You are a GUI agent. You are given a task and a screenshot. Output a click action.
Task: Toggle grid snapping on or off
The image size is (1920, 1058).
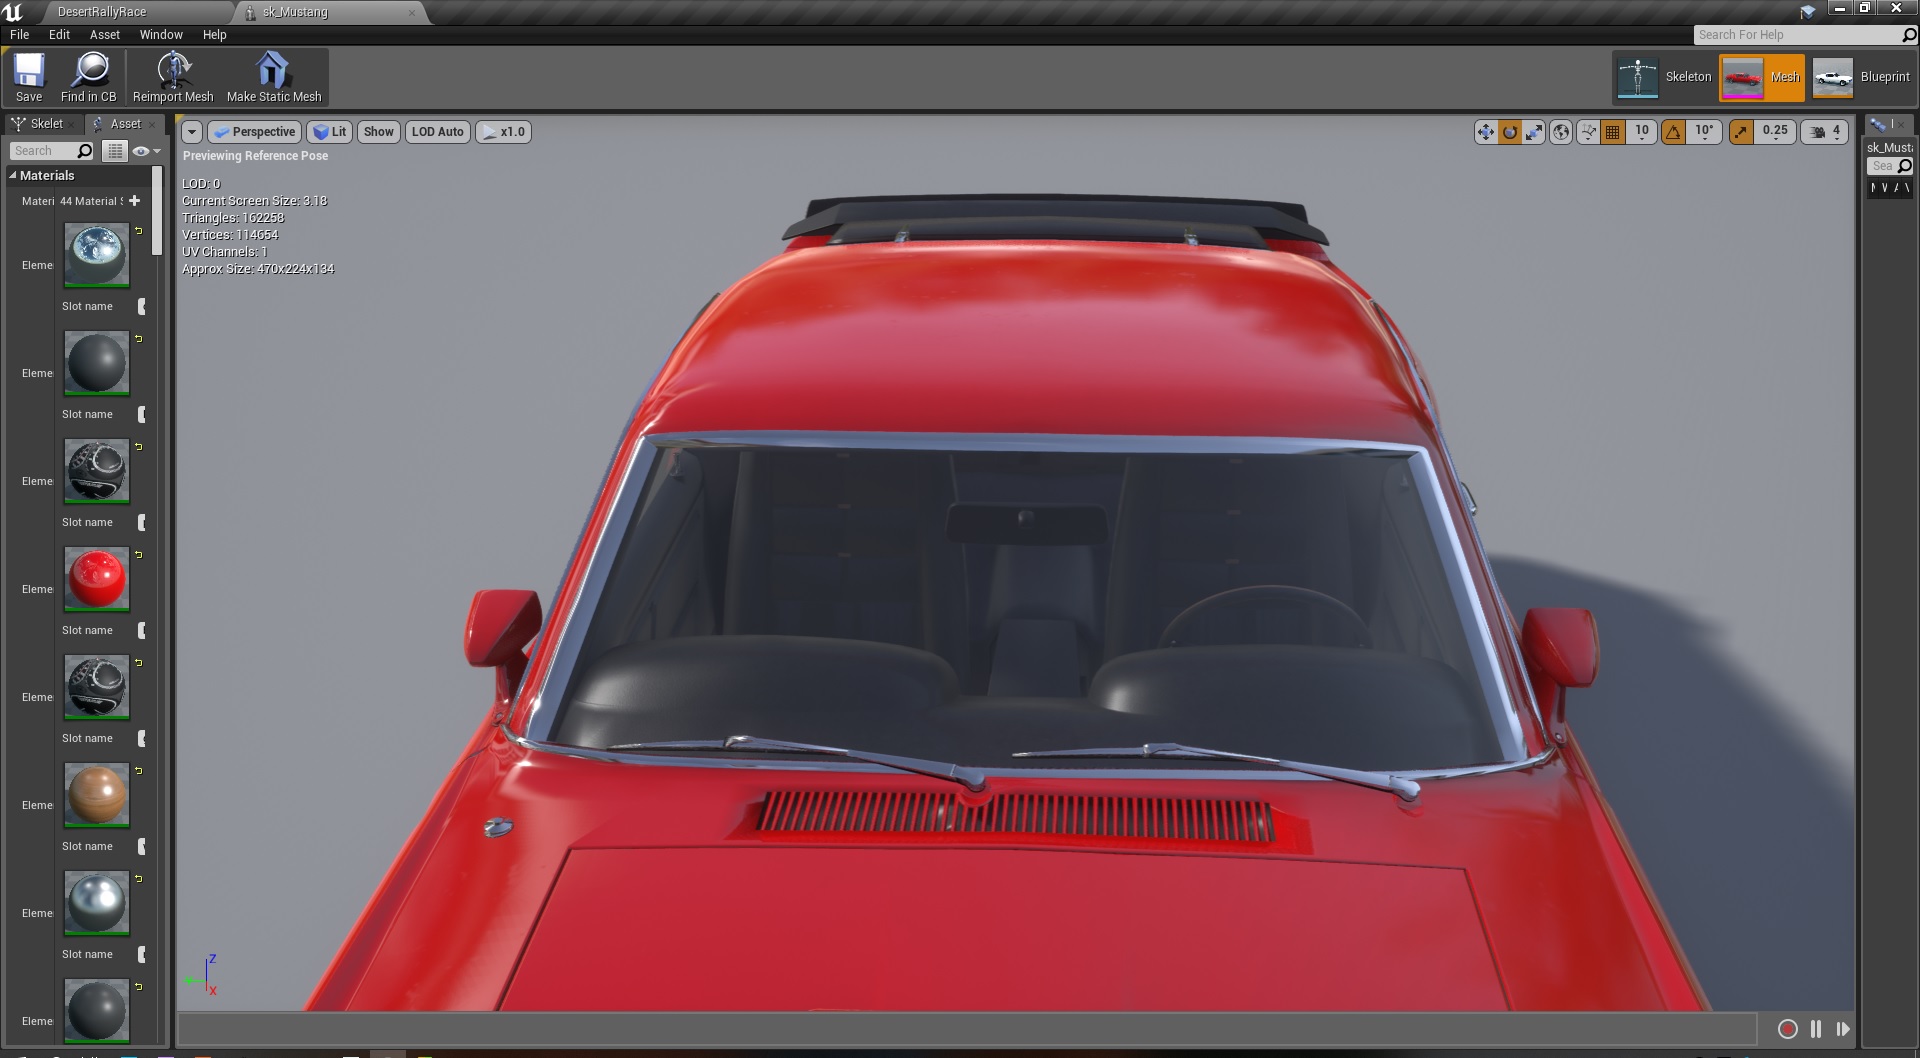pyautogui.click(x=1612, y=132)
